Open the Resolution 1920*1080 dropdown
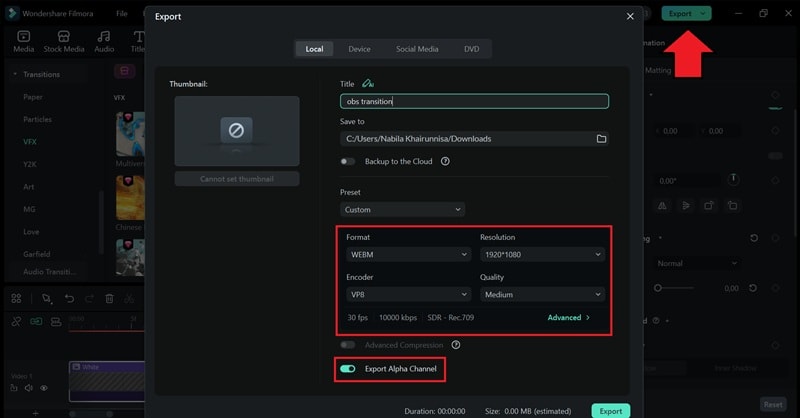This screenshot has height=418, width=800. [x=542, y=254]
